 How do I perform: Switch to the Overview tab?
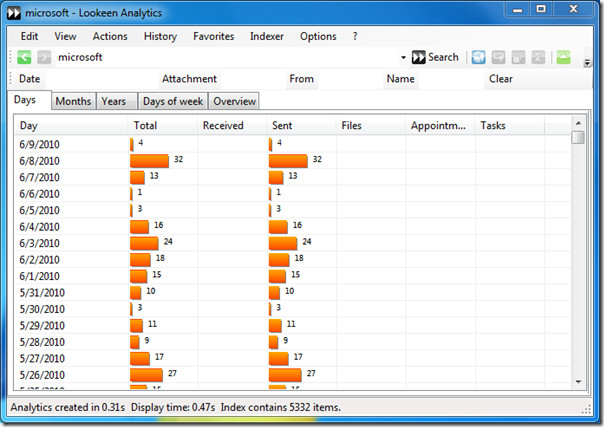point(234,101)
